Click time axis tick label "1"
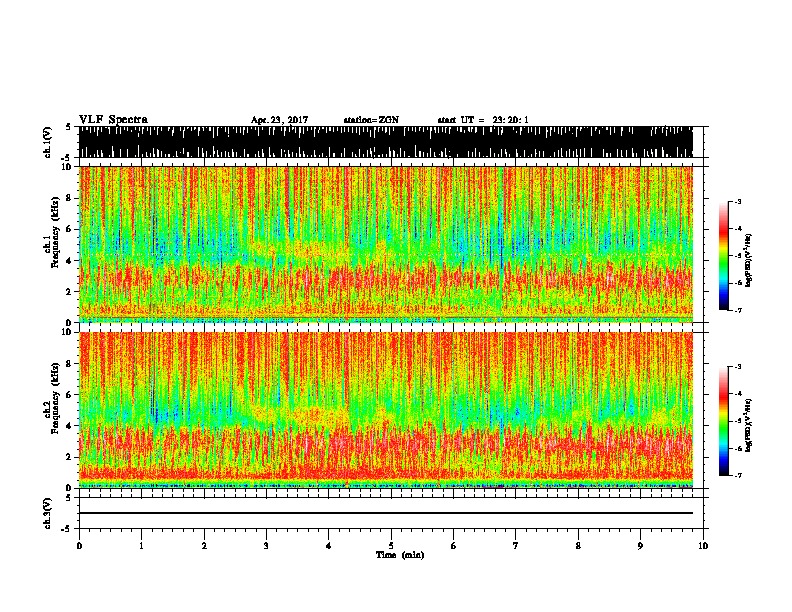The width and height of the screenshot is (792, 612). 141,546
